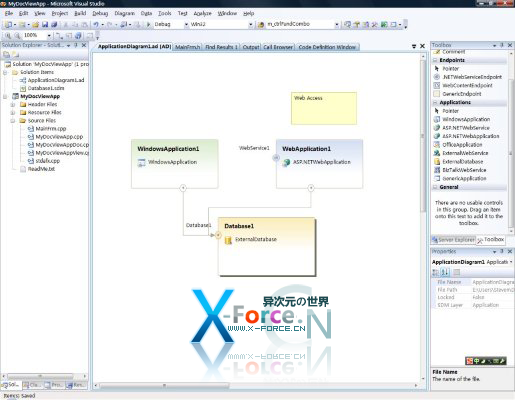Select OfficeApplication item in Toolbox
The width and height of the screenshot is (515, 400).
tap(462, 145)
